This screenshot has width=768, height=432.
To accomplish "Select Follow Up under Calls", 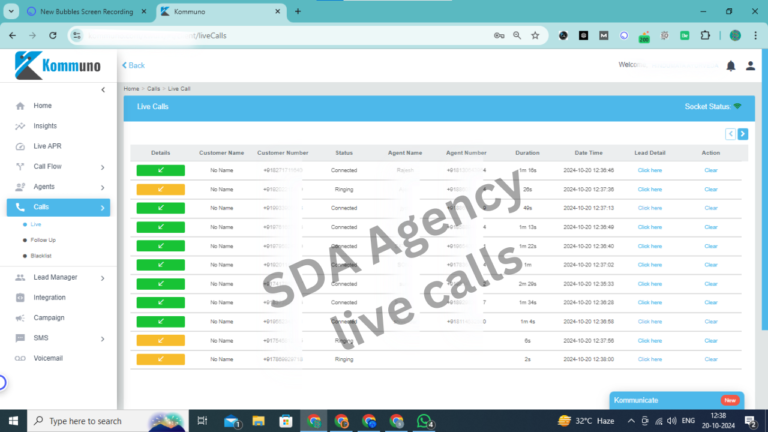I will pyautogui.click(x=43, y=240).
